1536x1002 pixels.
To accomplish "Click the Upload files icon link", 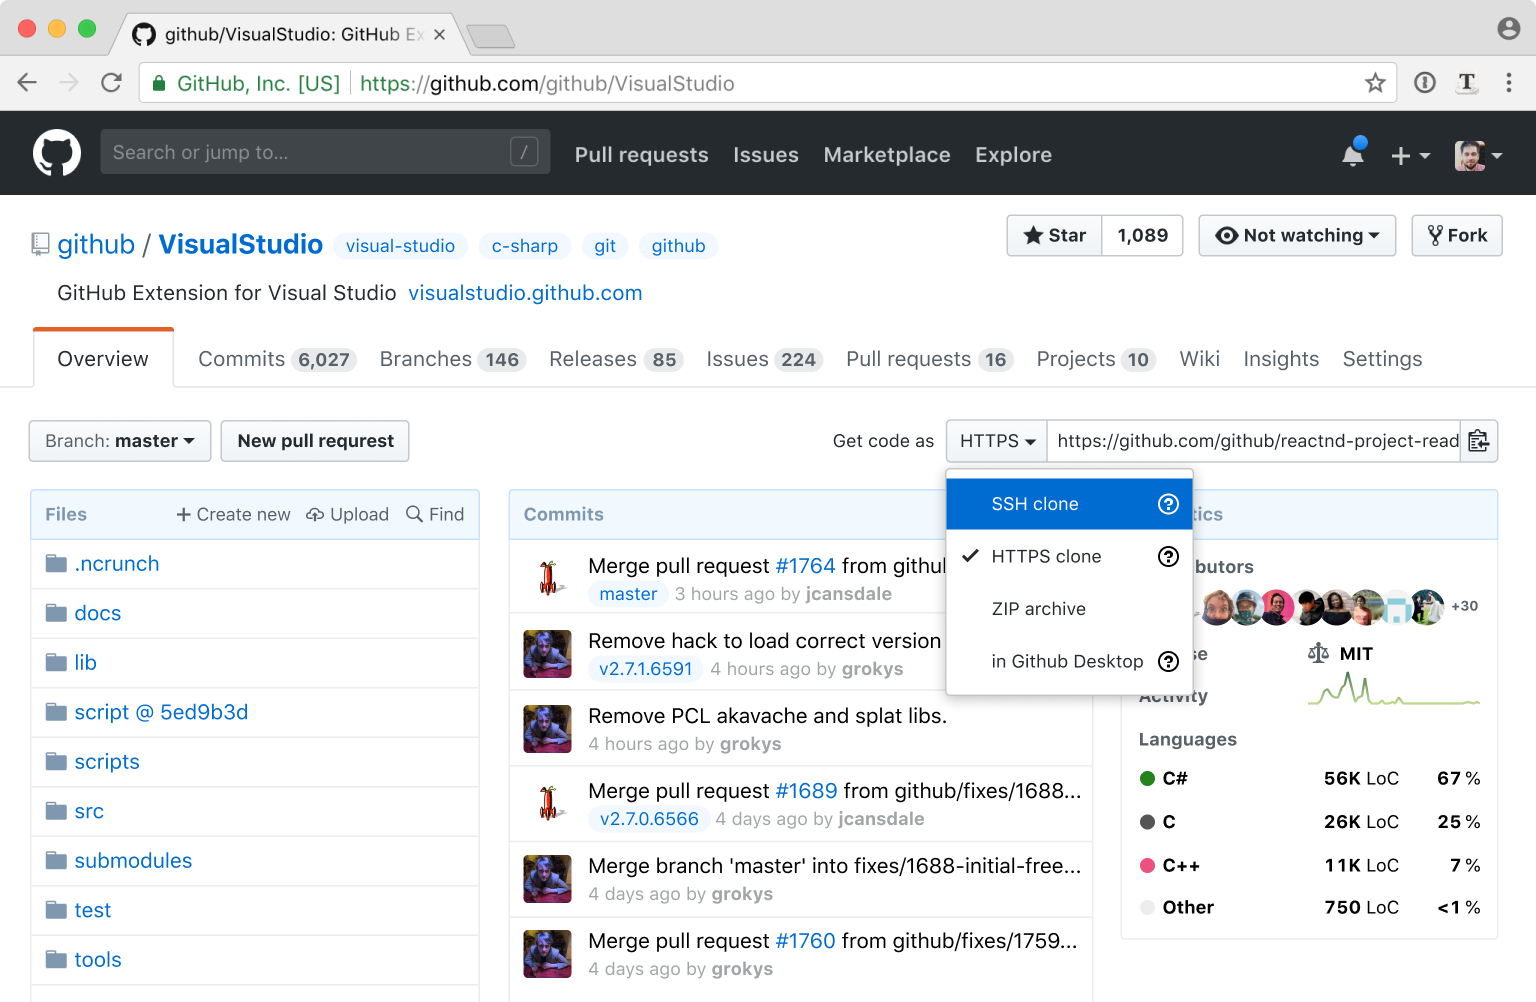I will pos(347,514).
